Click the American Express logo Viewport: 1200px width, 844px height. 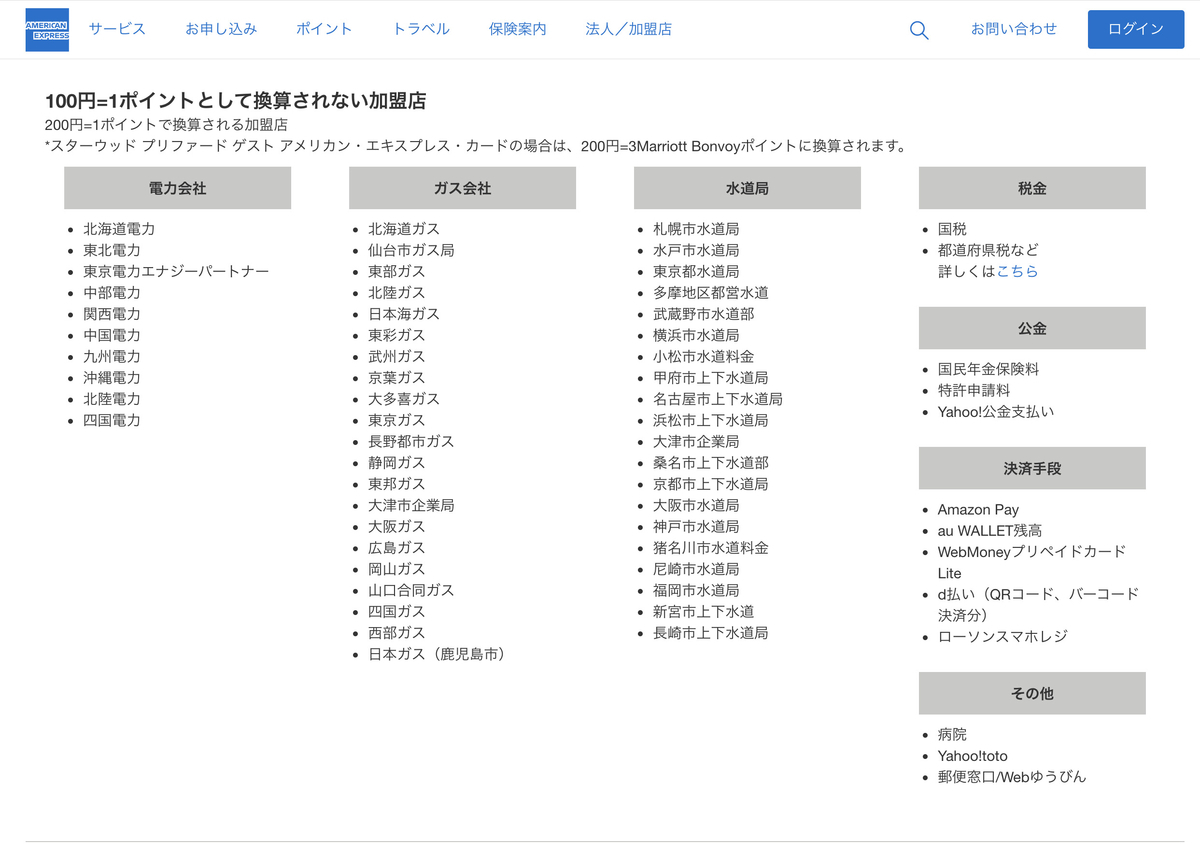pos(47,29)
